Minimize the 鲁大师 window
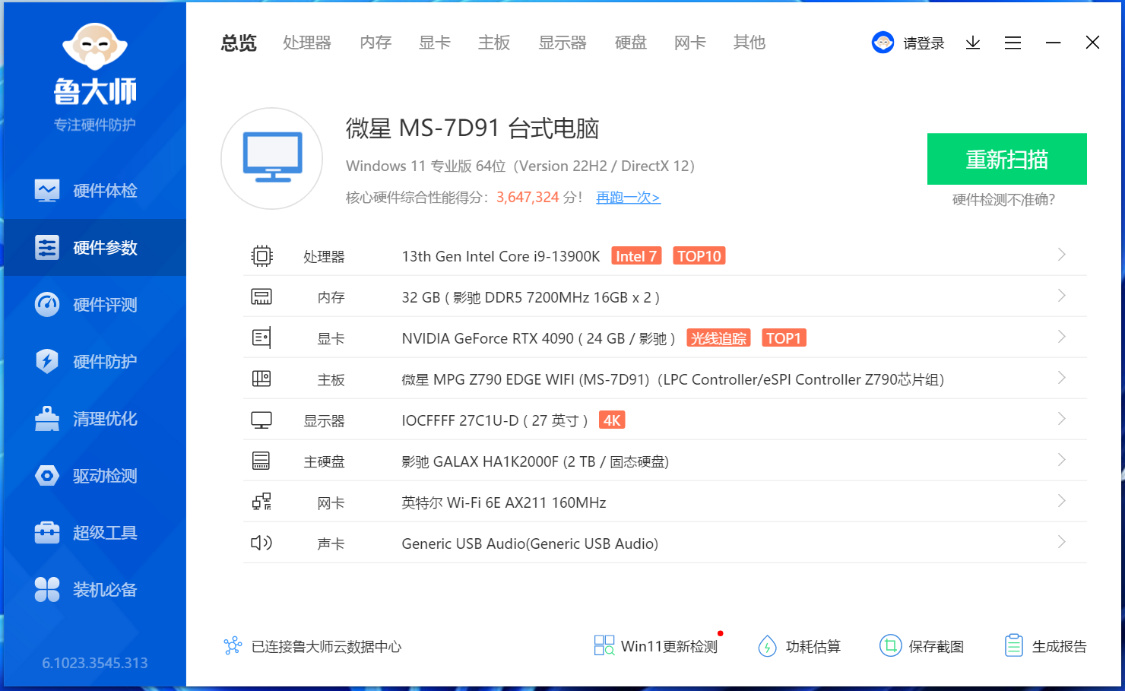 [1053, 43]
